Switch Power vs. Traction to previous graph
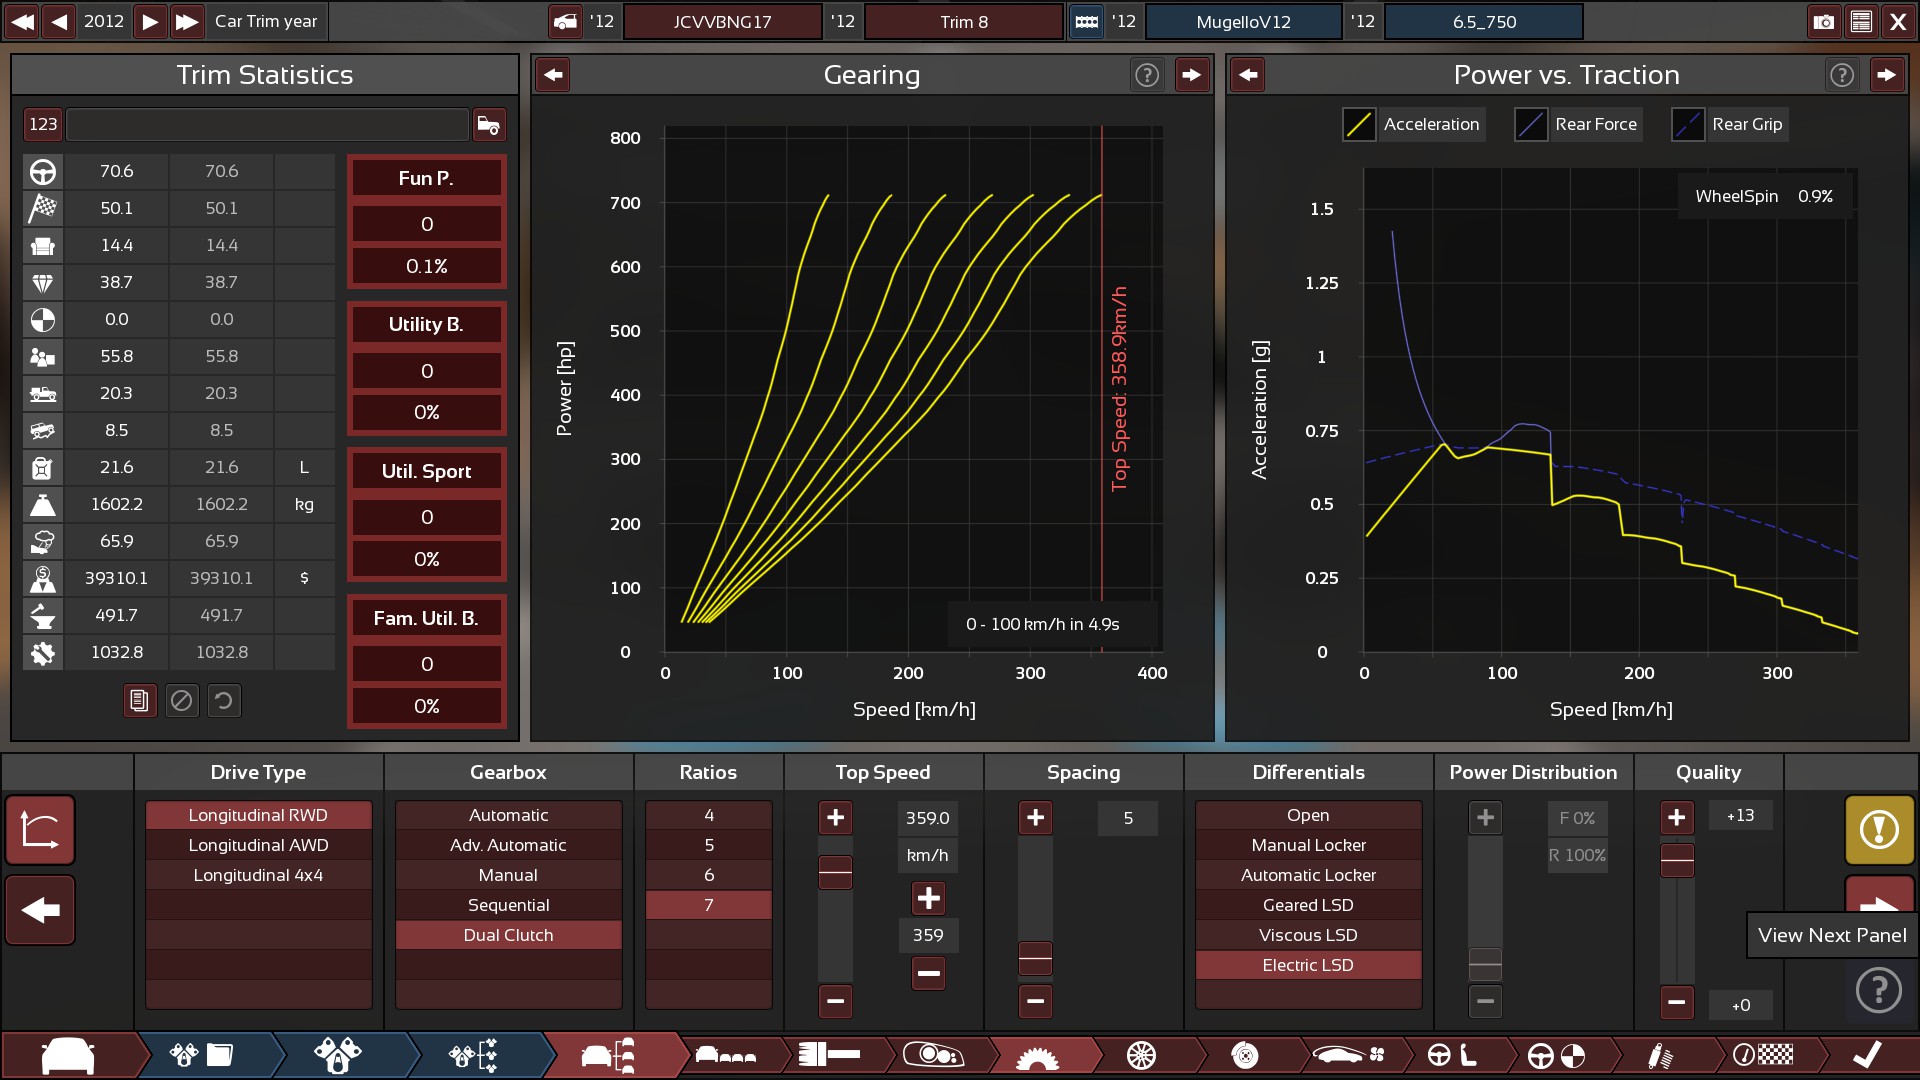The width and height of the screenshot is (1920, 1080). click(x=1248, y=75)
